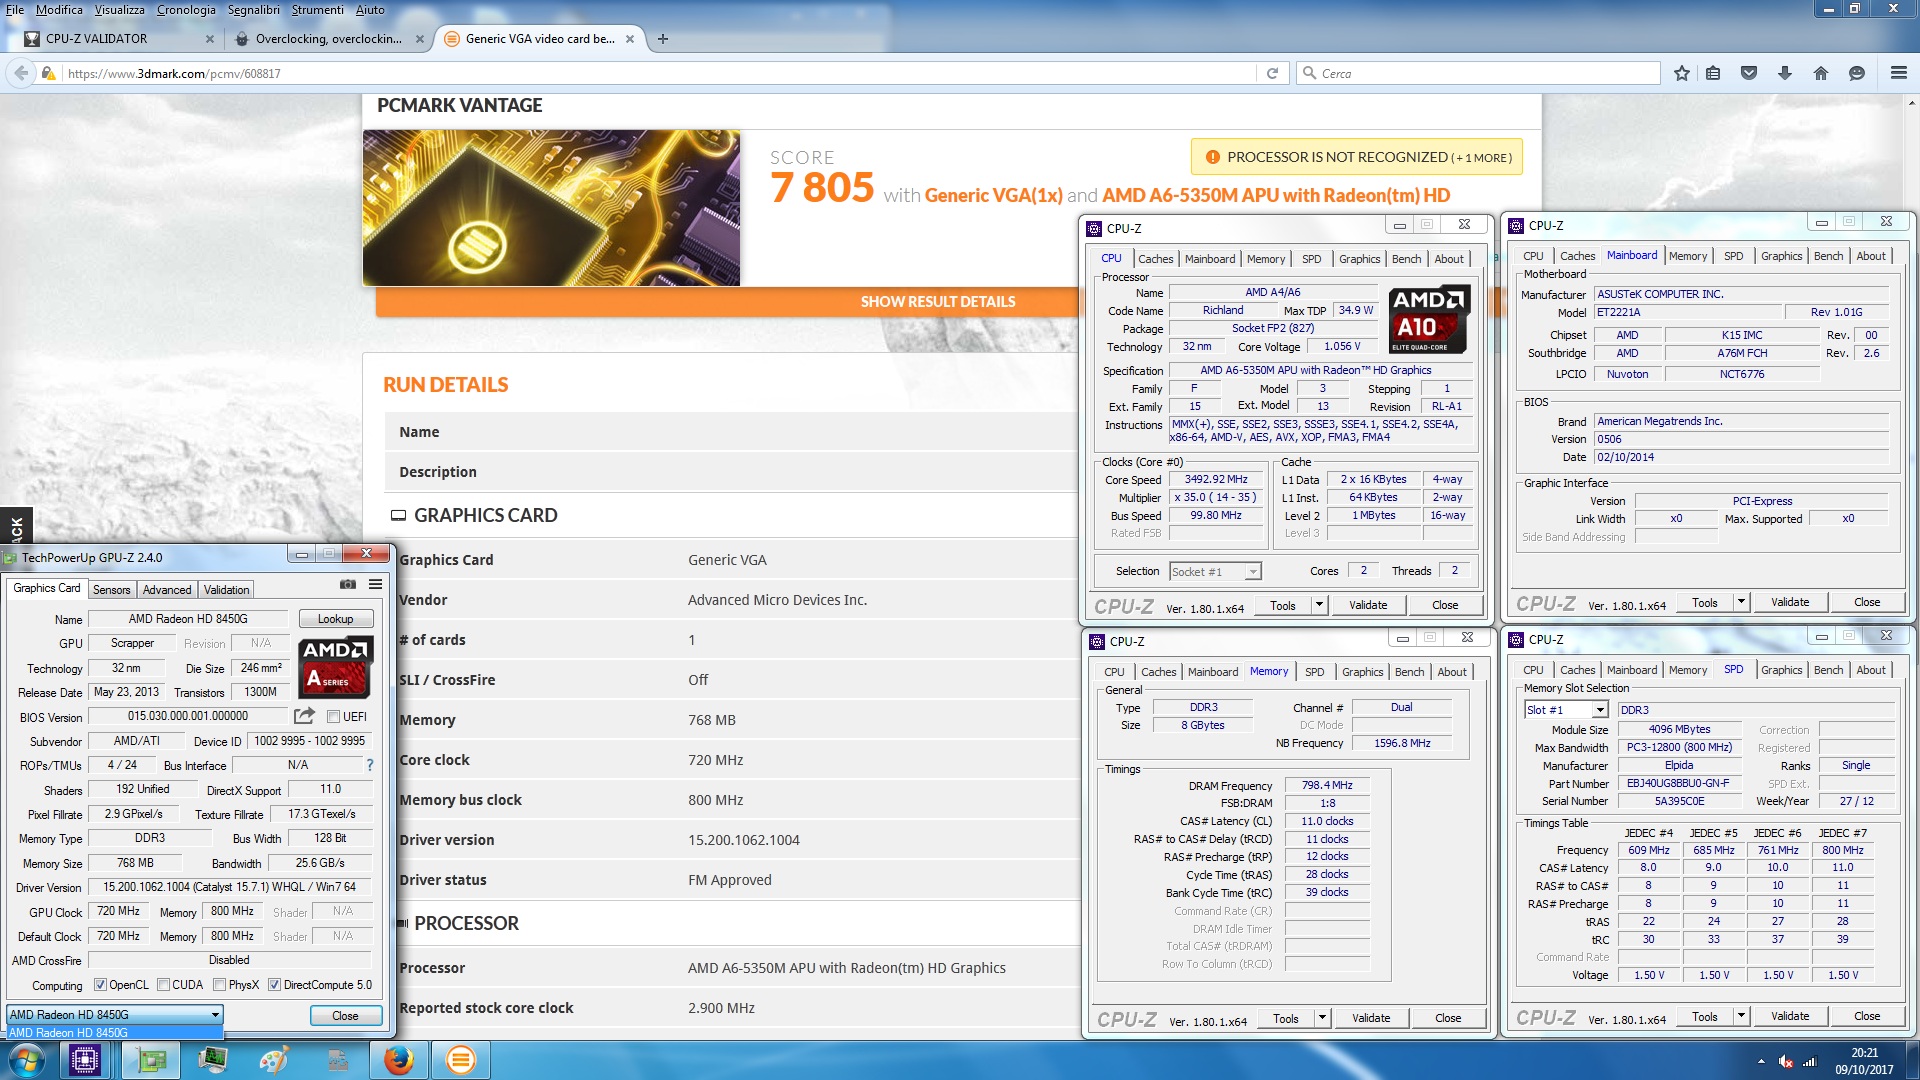The width and height of the screenshot is (1920, 1080).
Task: Click the Cerca search box
Action: 1478,73
